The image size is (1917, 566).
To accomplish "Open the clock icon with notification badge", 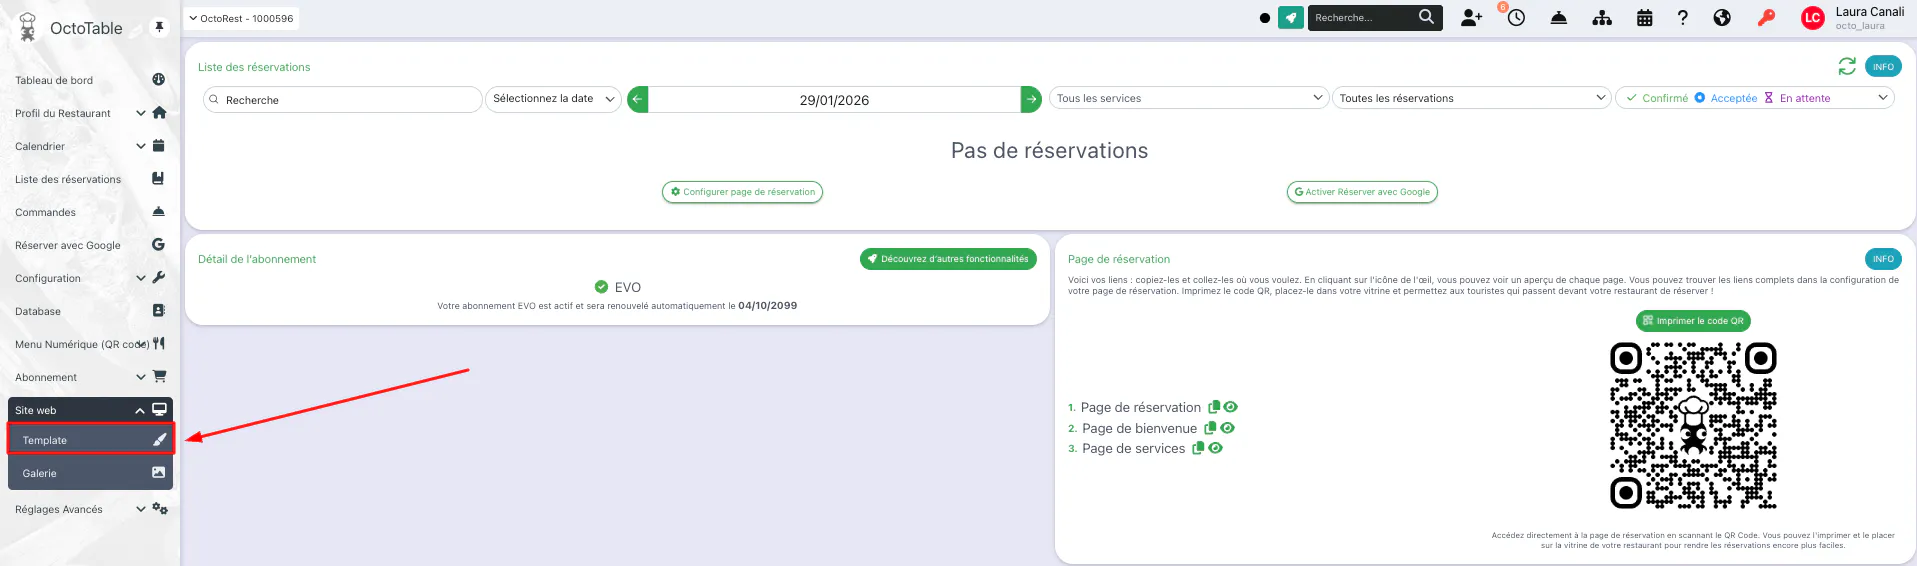I will click(1516, 17).
